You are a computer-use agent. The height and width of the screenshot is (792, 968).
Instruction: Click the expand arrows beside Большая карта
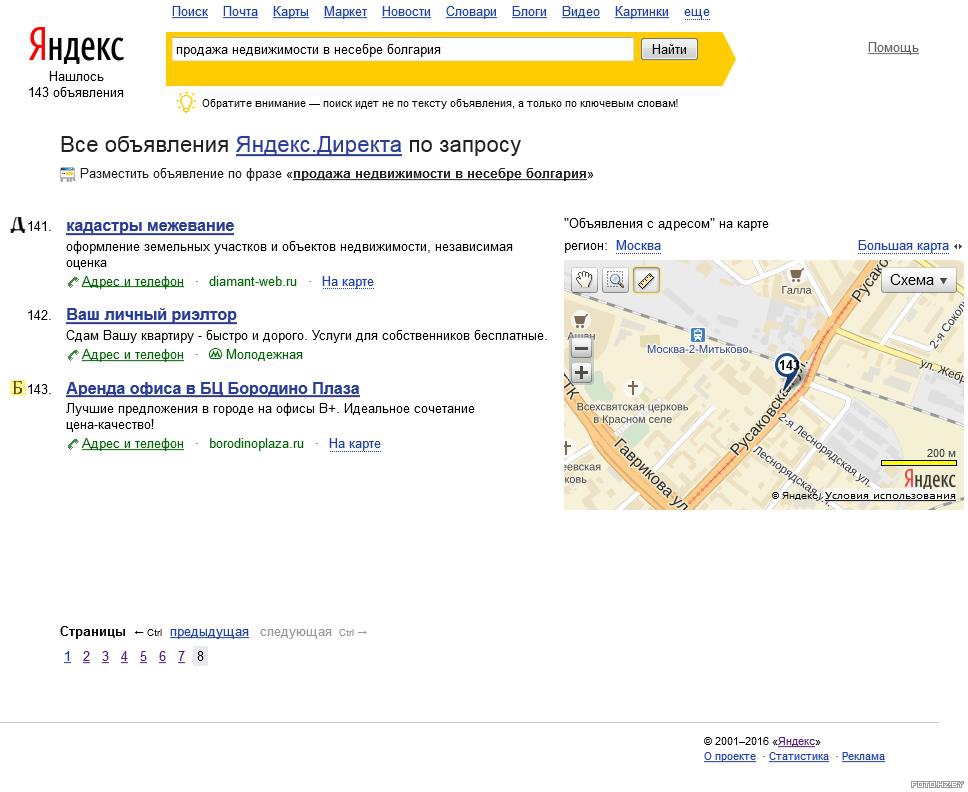pos(958,246)
